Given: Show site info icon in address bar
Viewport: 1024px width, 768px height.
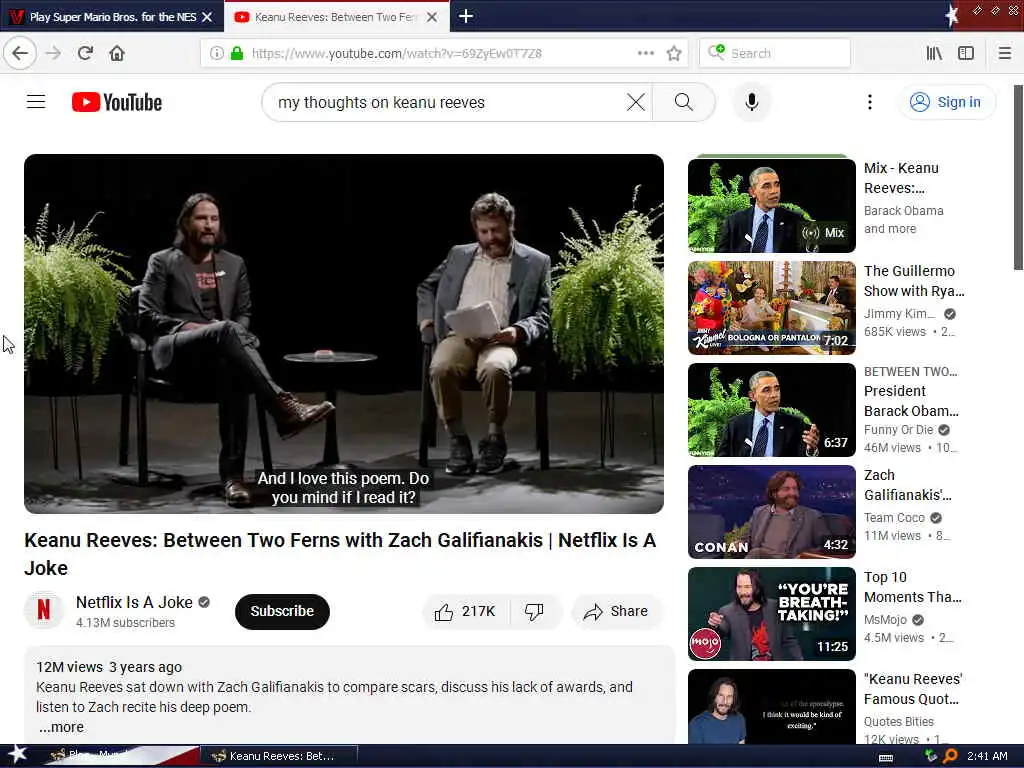Looking at the screenshot, I should coord(216,53).
